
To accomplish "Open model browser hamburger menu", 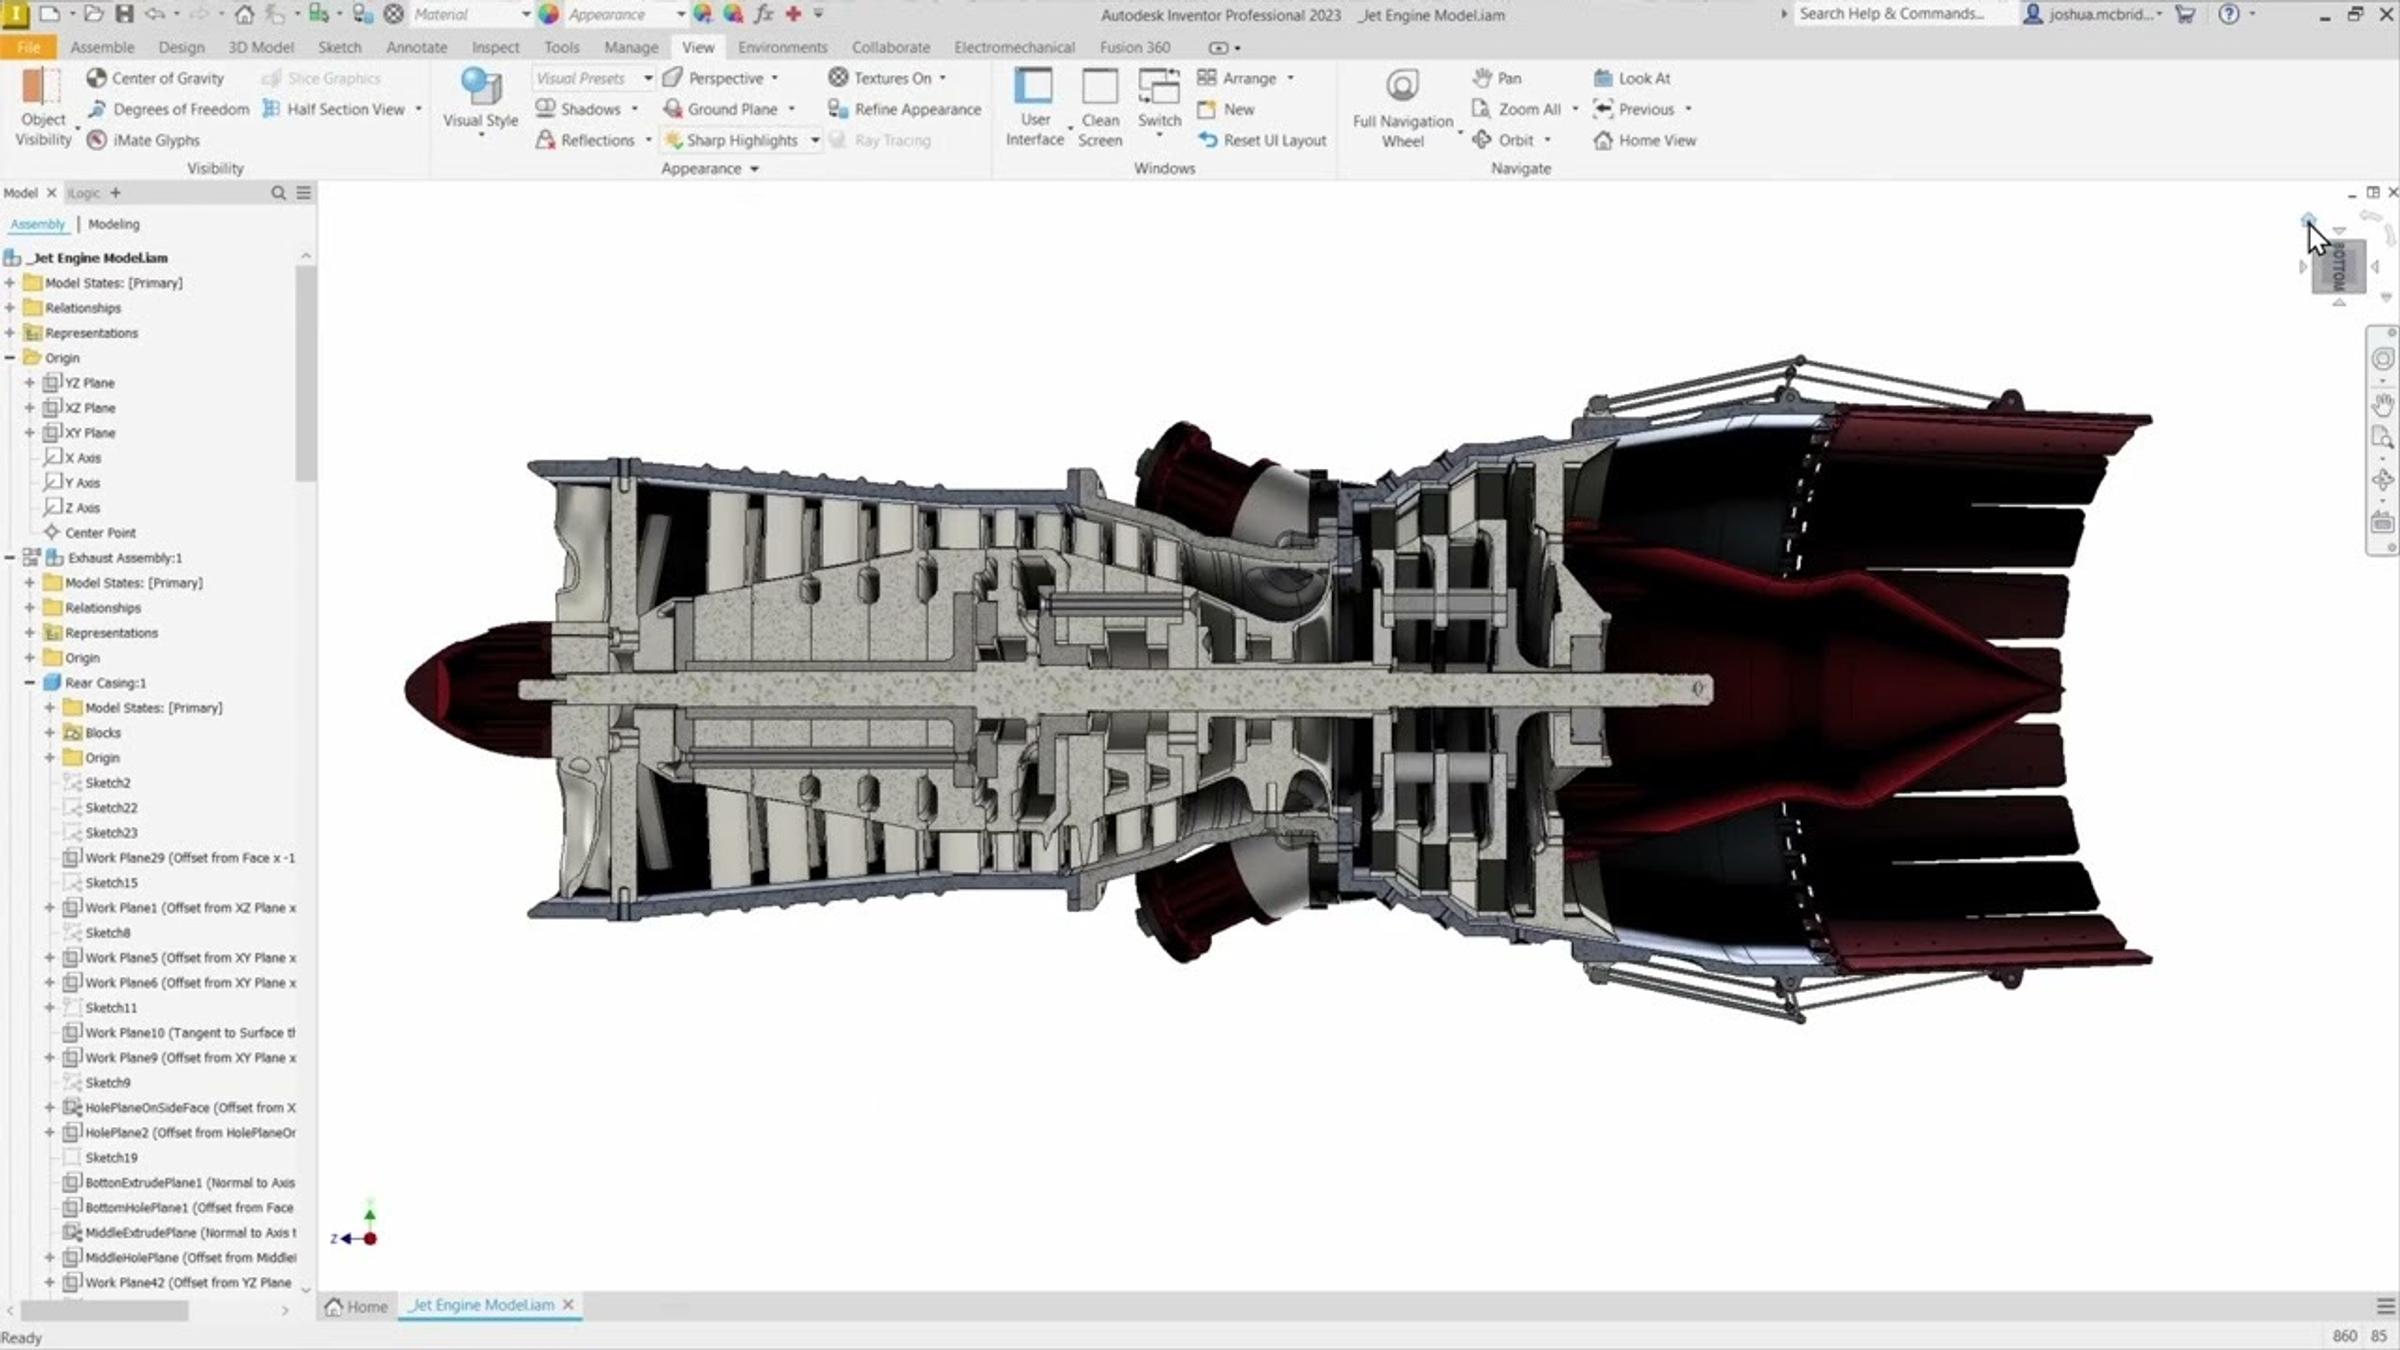I will coord(304,193).
